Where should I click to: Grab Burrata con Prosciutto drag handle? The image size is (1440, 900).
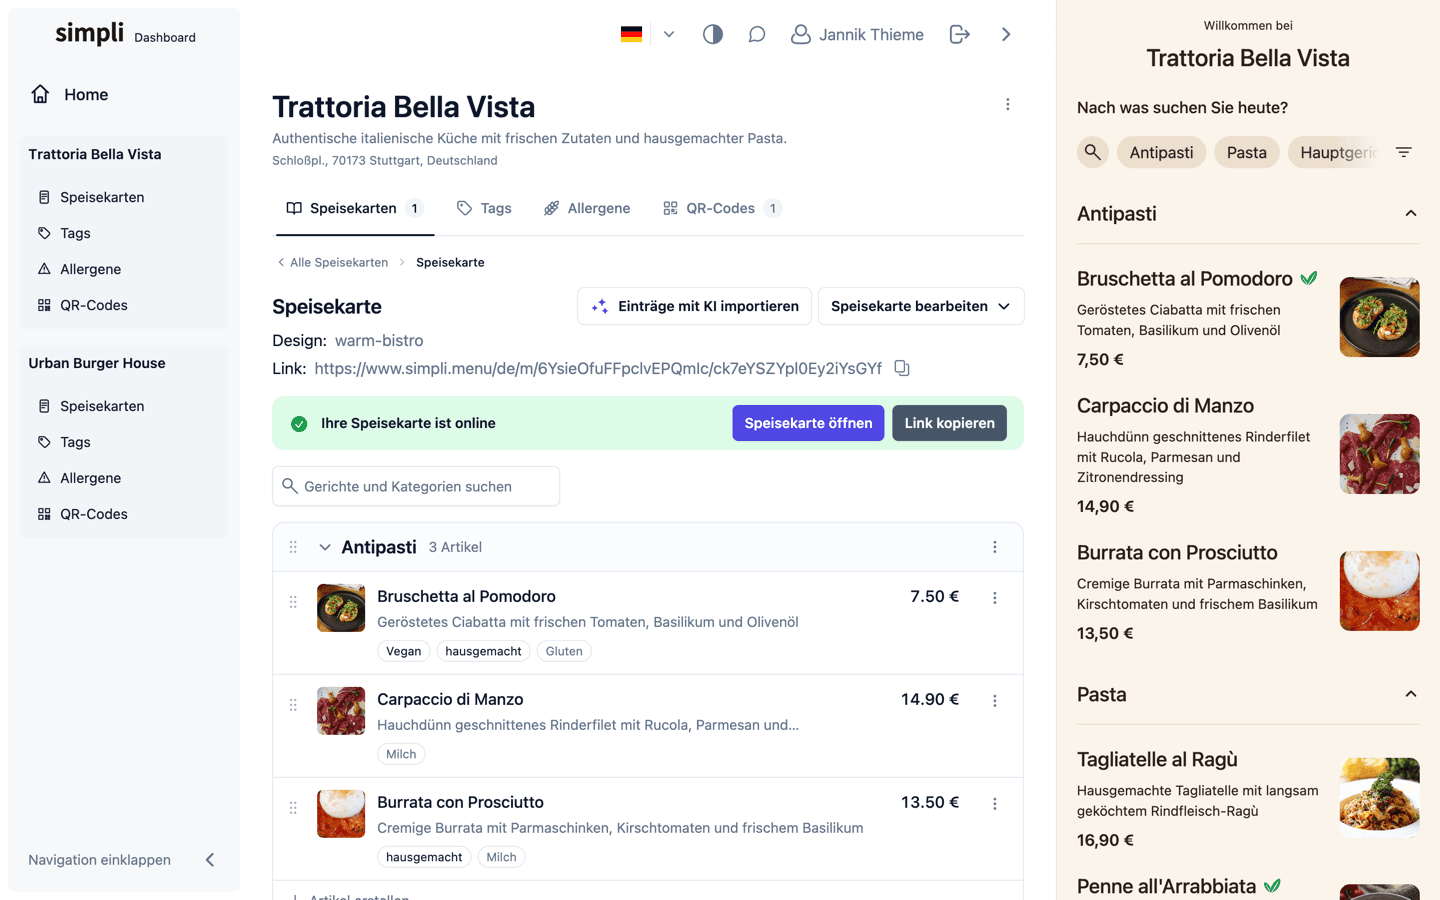[x=293, y=808]
